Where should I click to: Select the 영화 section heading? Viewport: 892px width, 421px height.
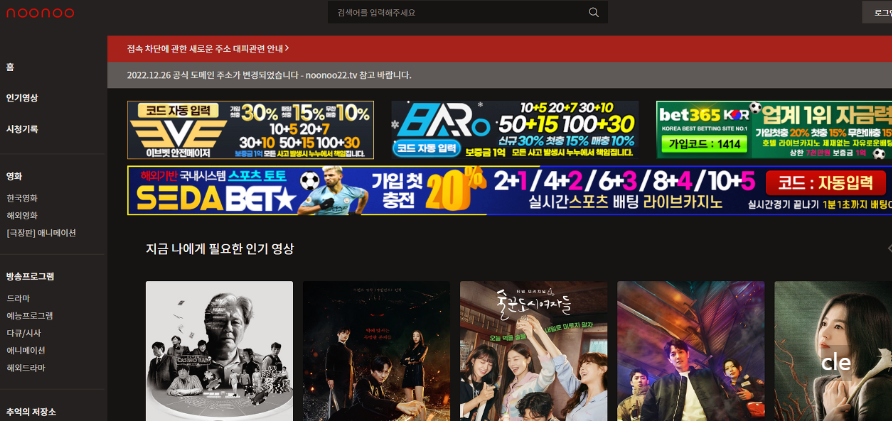point(14,176)
